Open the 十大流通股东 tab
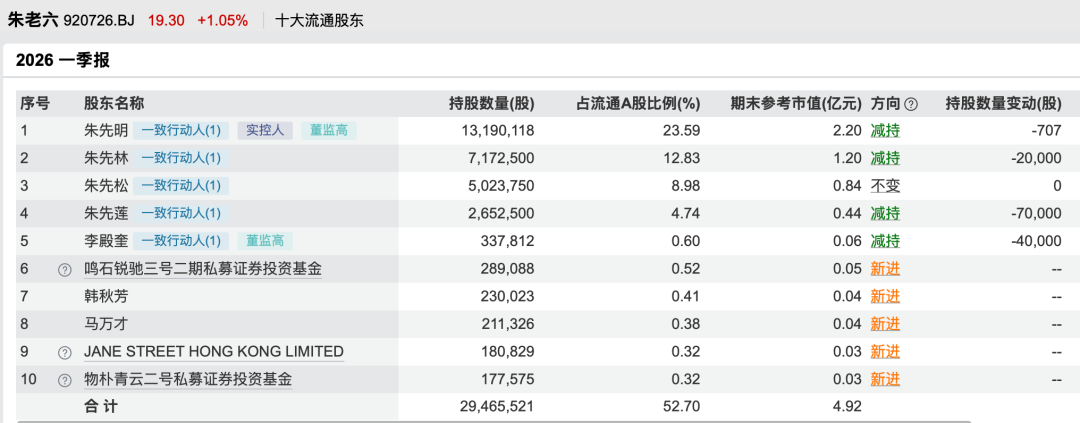 pos(319,20)
